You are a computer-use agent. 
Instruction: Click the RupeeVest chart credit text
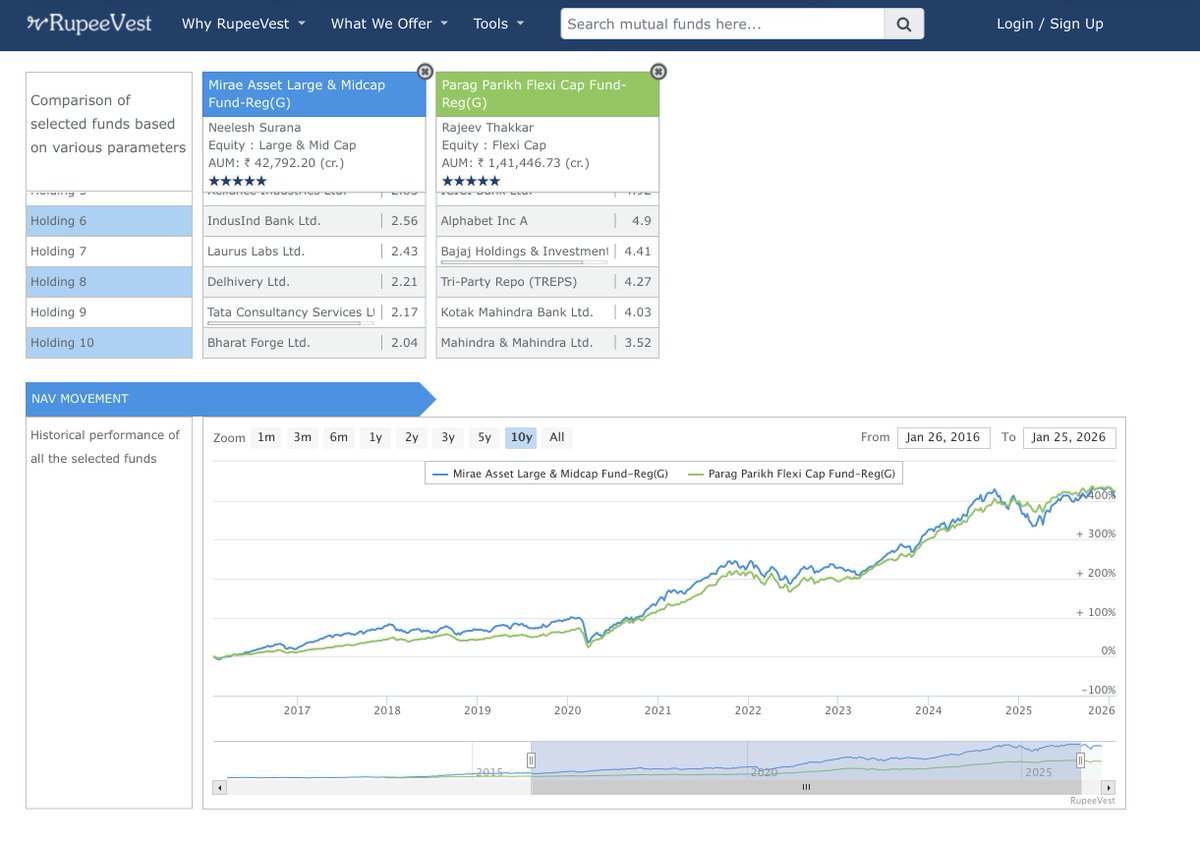click(1092, 801)
